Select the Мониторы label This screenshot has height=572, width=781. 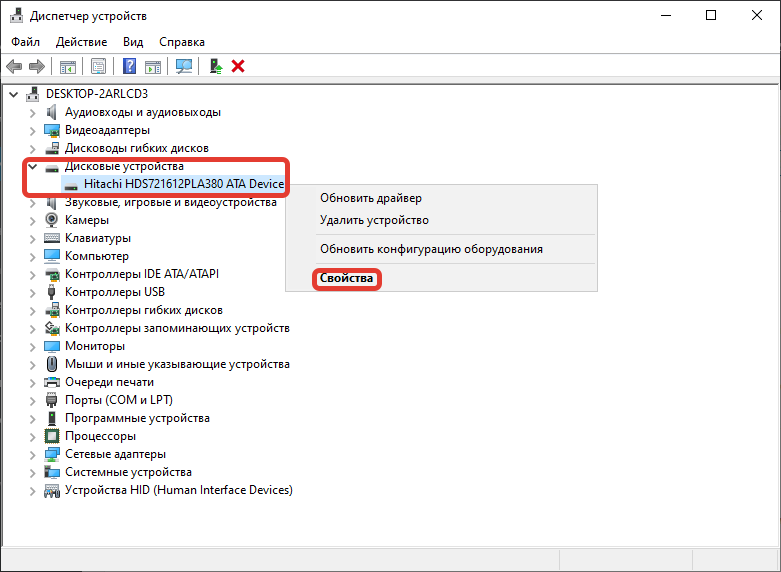[95, 346]
